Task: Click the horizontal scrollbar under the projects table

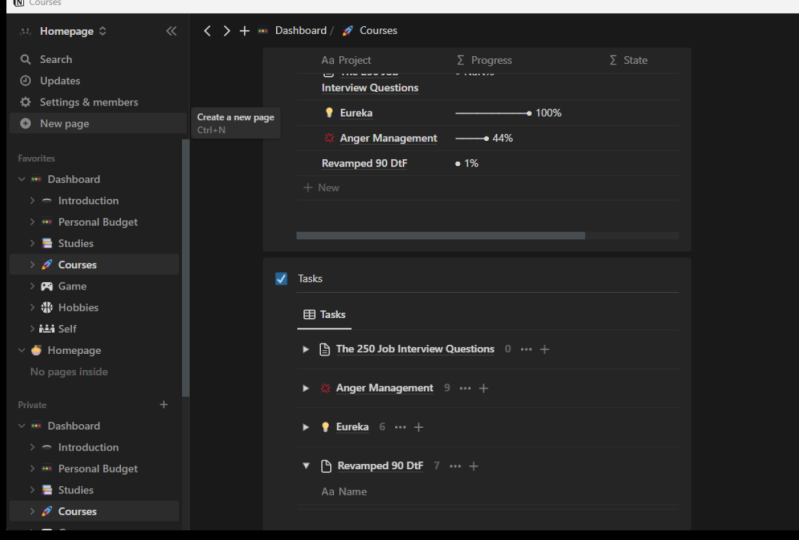Action: pos(440,236)
